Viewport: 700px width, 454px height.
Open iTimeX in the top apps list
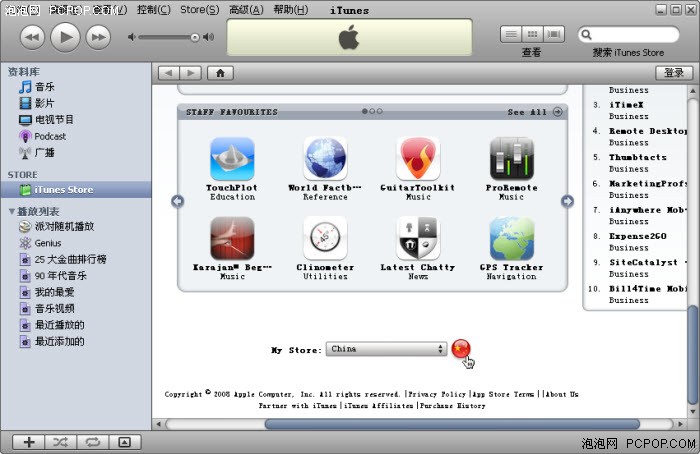click(626, 105)
